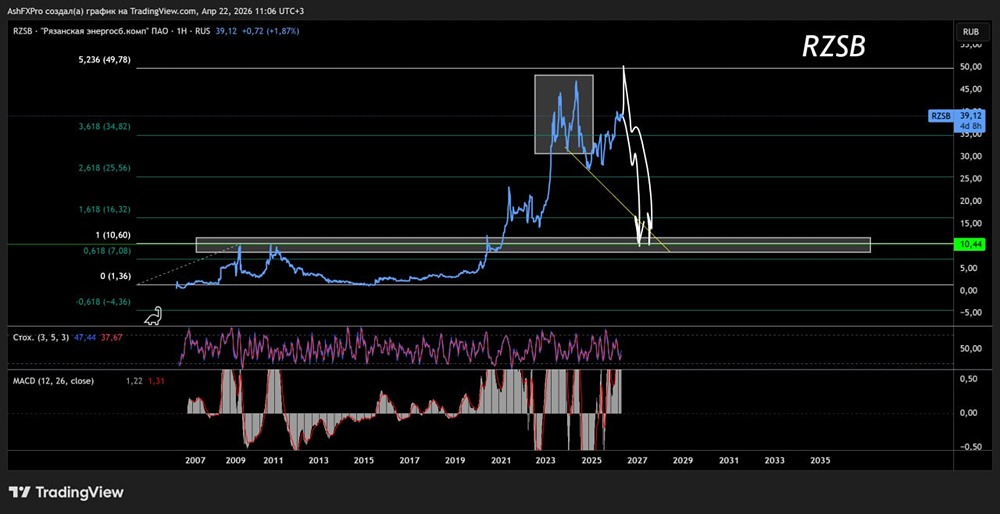Screen dimensions: 1000x514
Task: Click the 2023 label on the time axis
Action: (x=546, y=460)
